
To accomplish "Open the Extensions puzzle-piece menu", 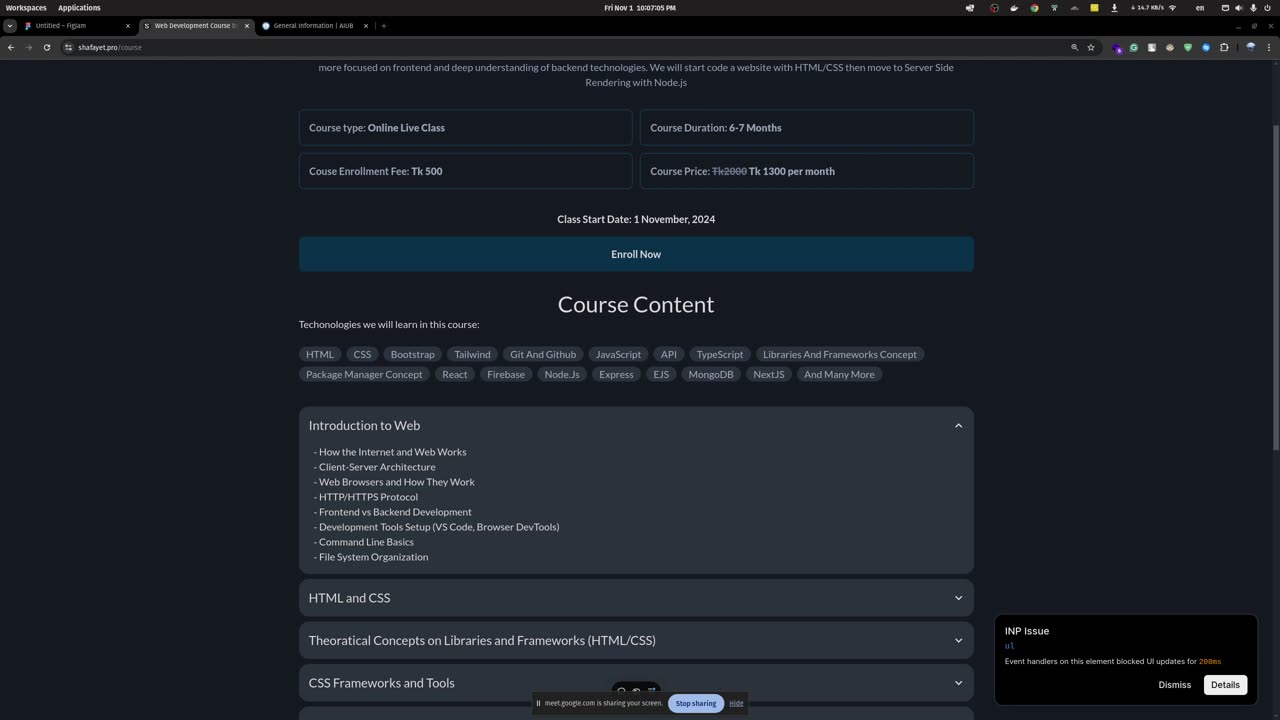I will pyautogui.click(x=1224, y=47).
